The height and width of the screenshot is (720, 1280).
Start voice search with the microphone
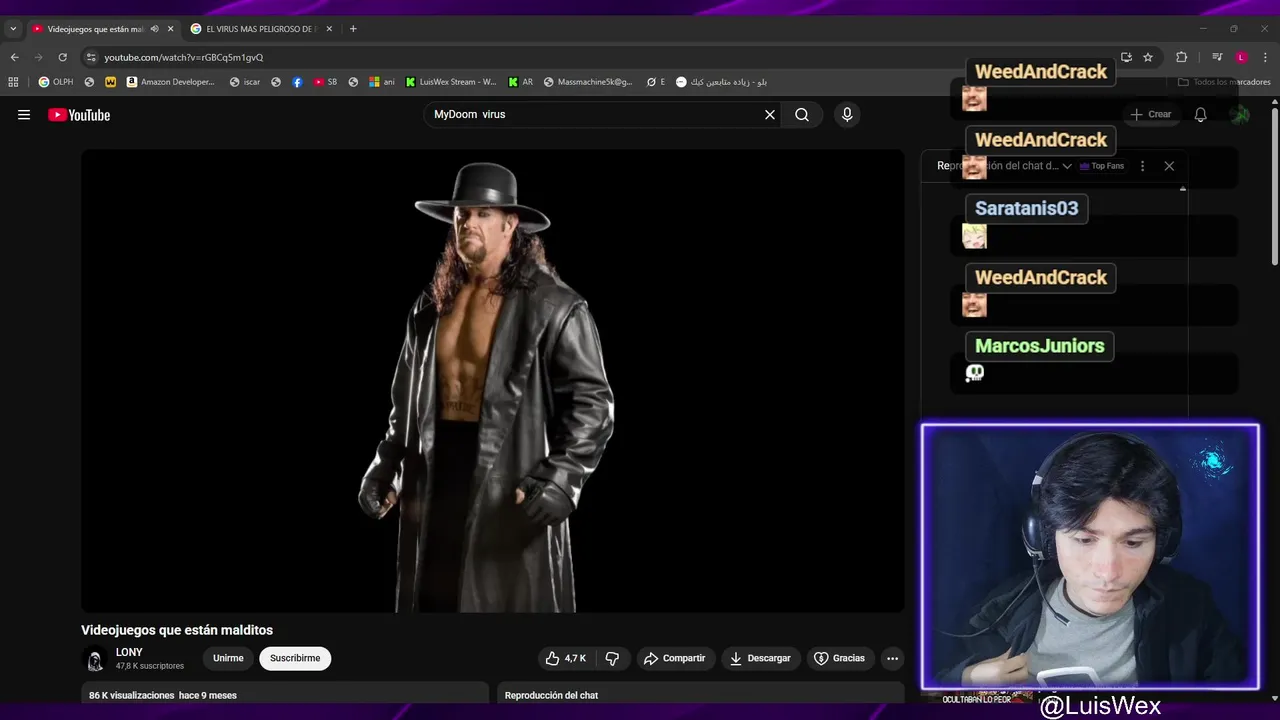click(x=847, y=115)
